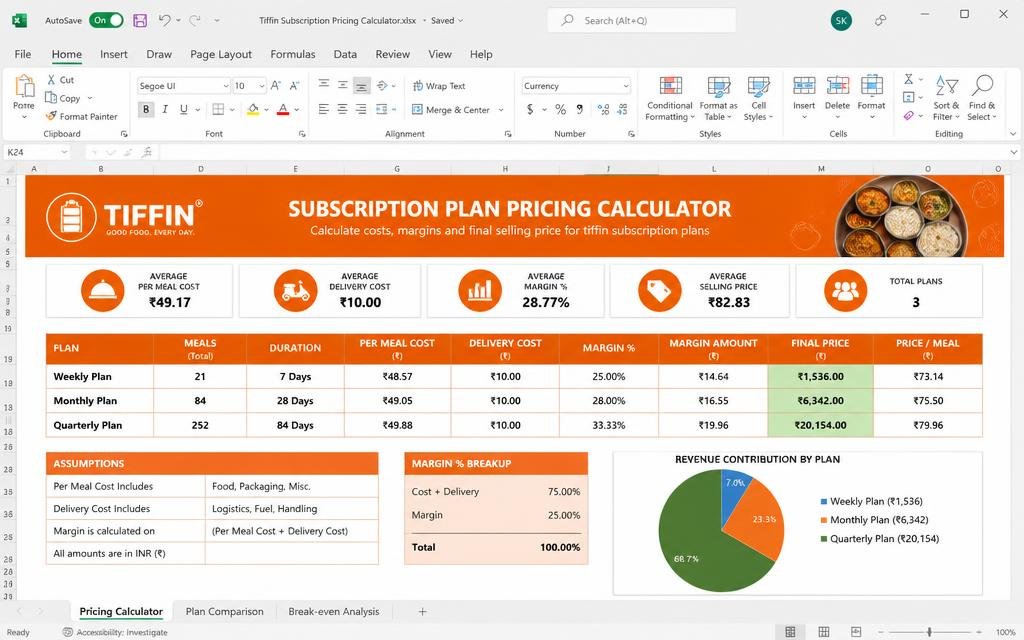Viewport: 1024px width, 640px height.
Task: Click the Delete cells icon
Action: [837, 86]
